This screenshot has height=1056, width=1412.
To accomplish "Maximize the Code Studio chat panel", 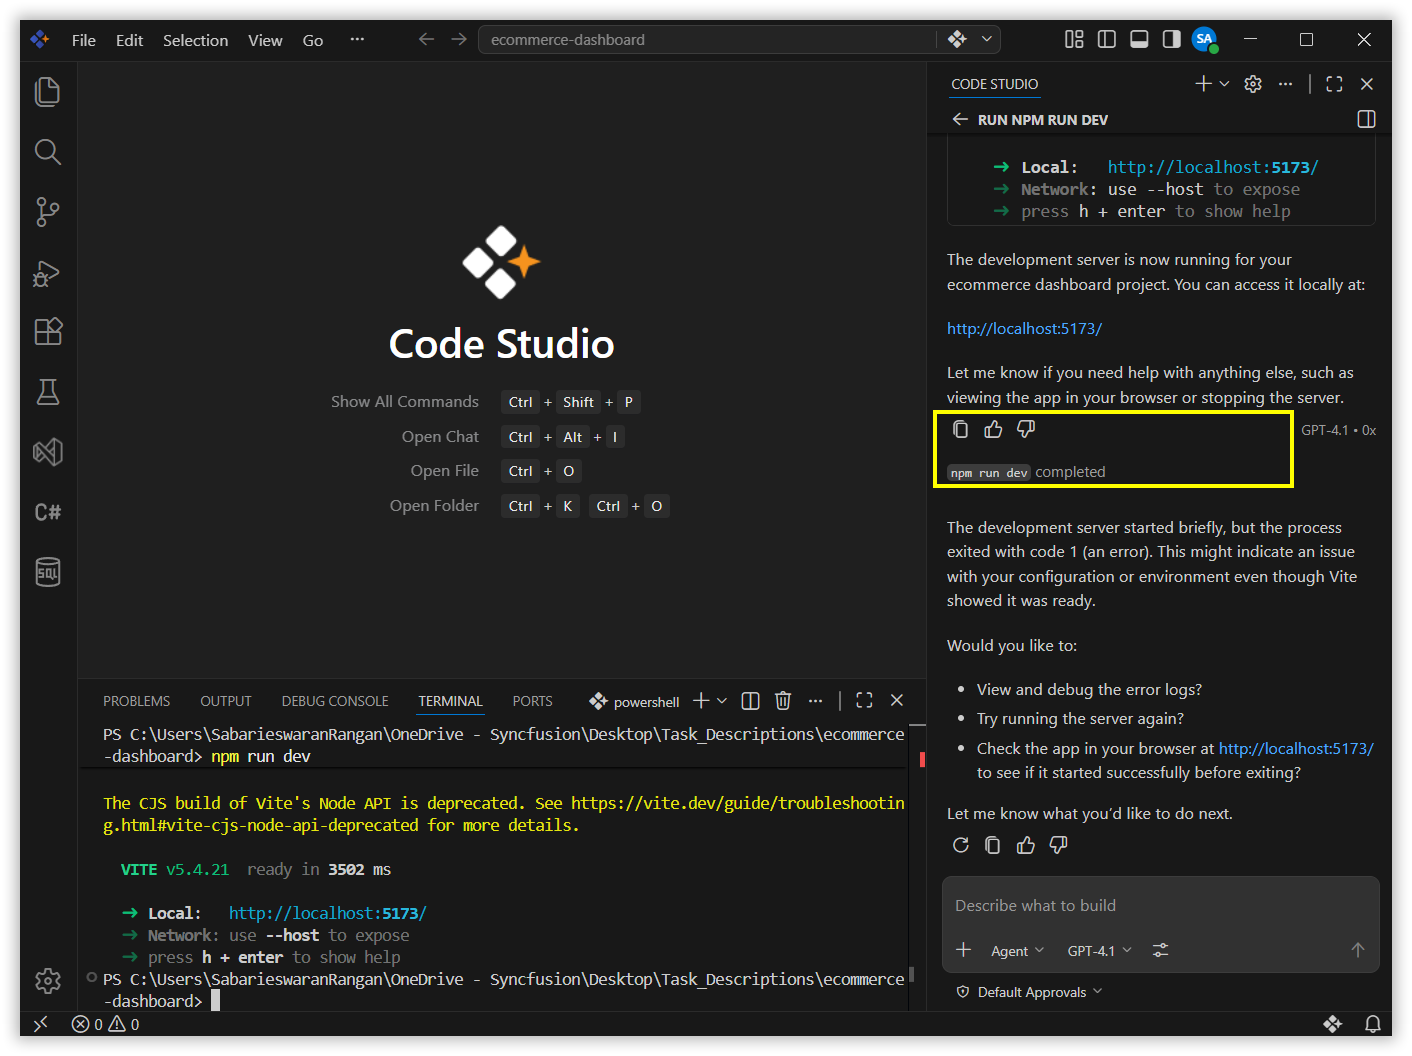I will coord(1334,84).
